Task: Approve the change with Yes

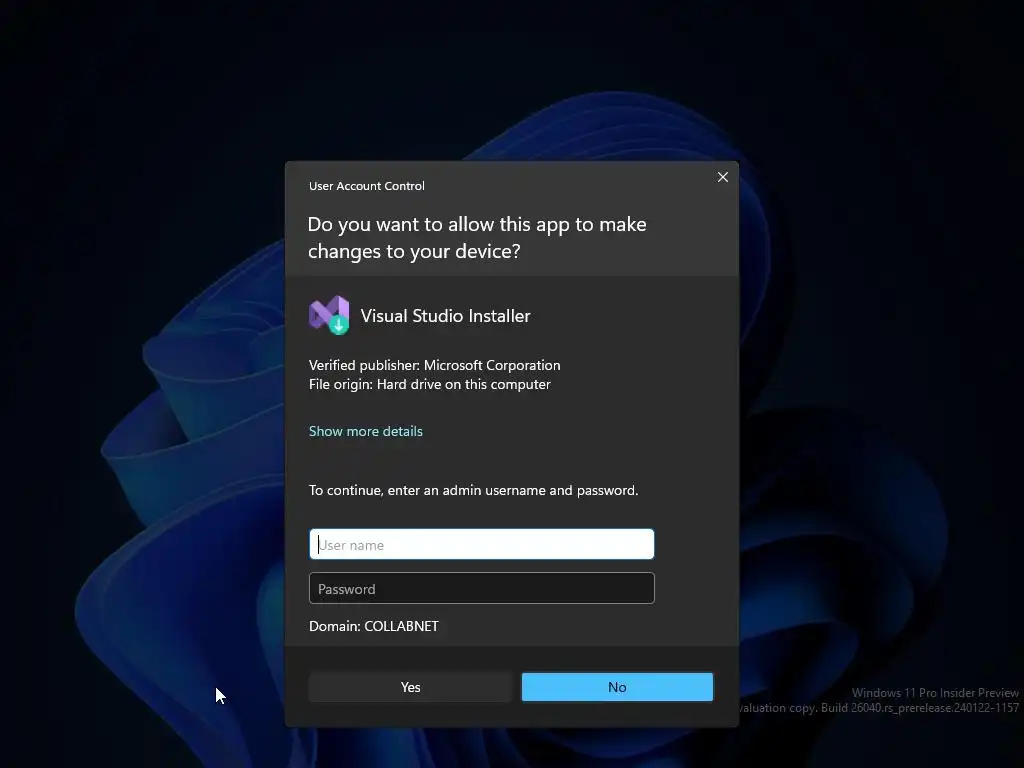Action: [410, 687]
